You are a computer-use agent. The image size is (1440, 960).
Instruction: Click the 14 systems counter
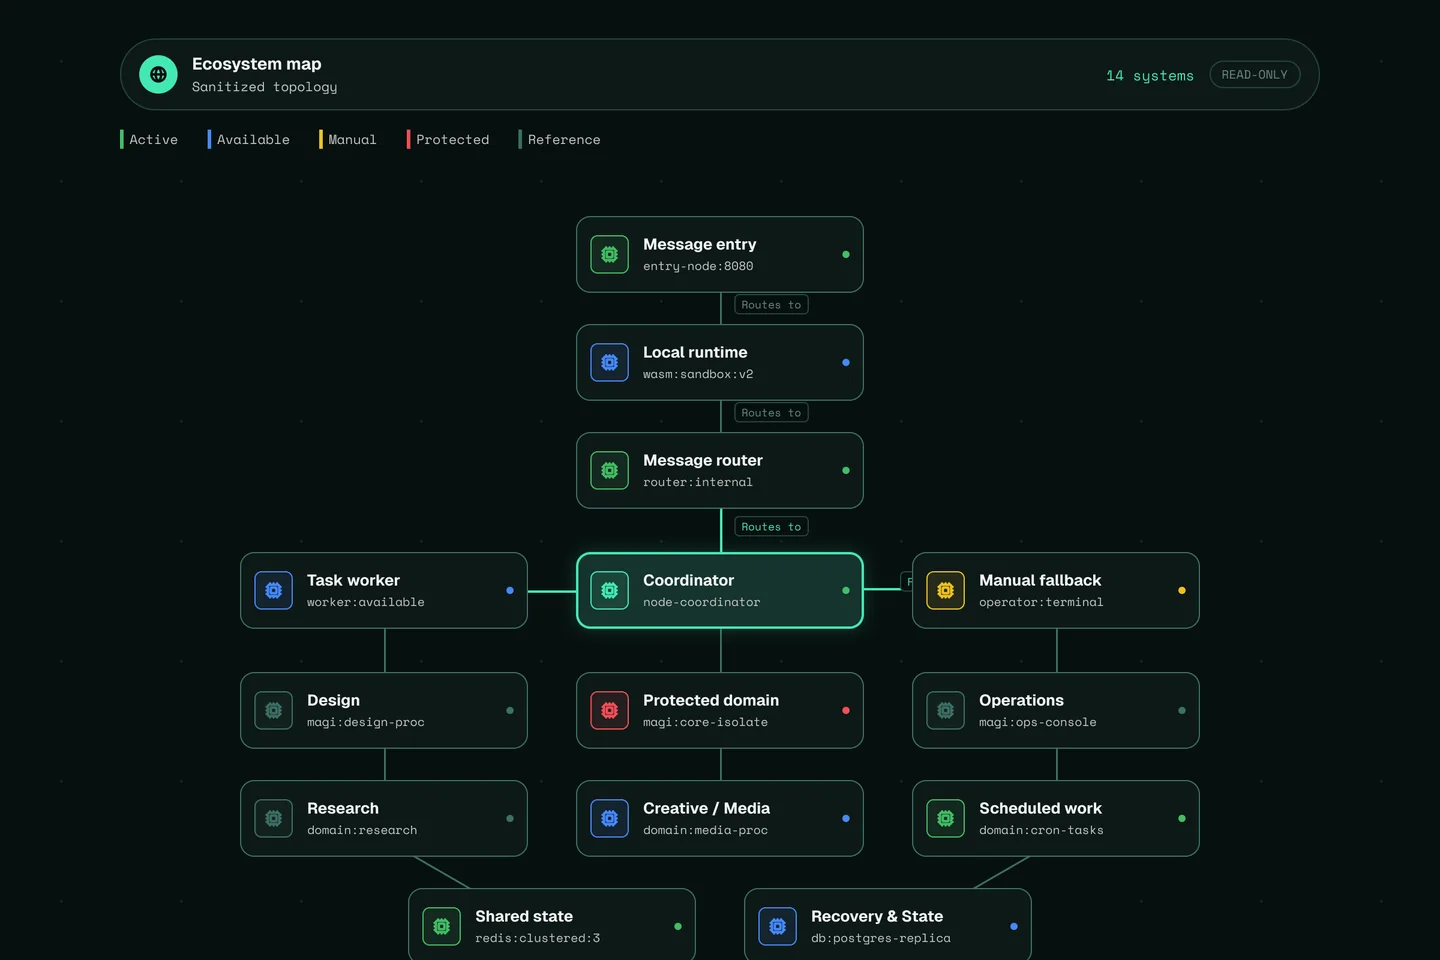tap(1150, 75)
